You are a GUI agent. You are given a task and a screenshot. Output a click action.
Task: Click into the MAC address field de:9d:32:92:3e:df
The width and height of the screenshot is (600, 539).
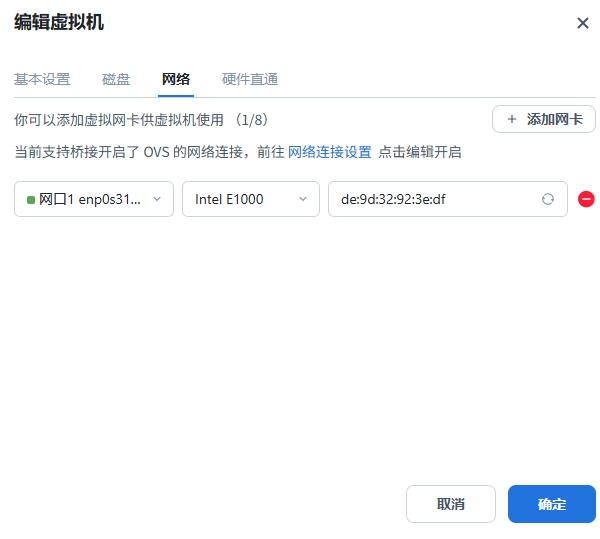click(430, 199)
